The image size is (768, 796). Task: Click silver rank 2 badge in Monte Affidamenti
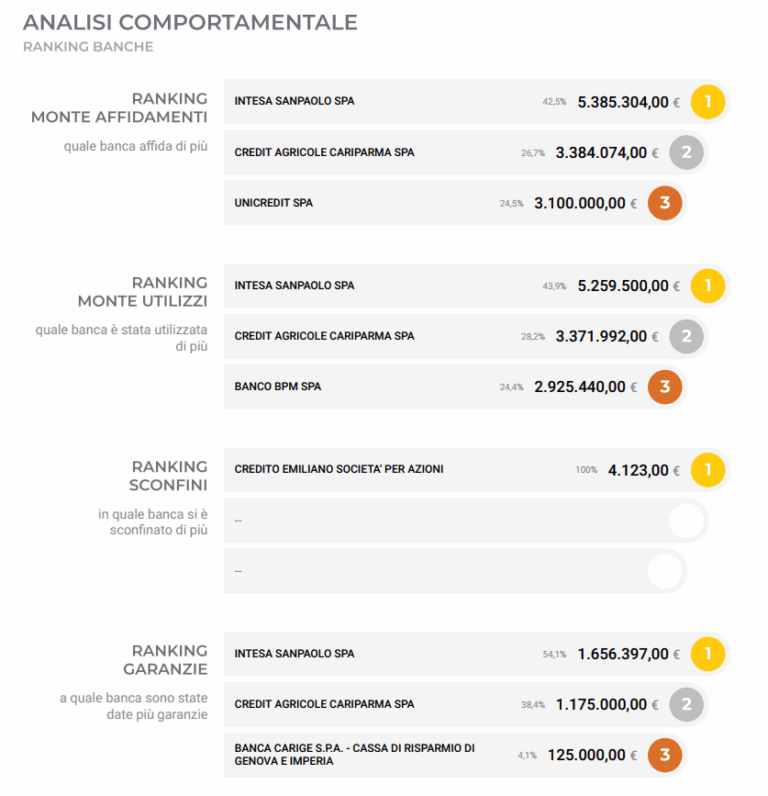click(686, 153)
